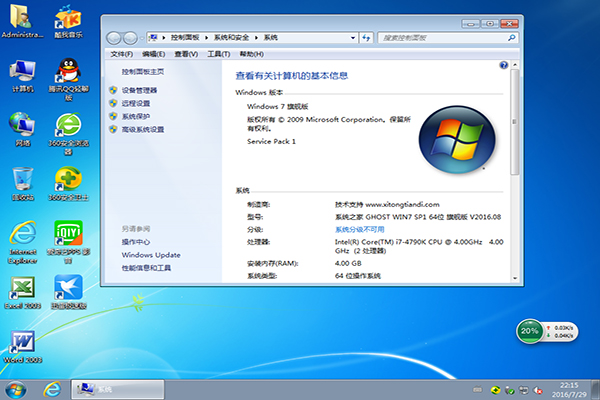The image size is (600, 400).
Task: Open the Kuwo Music (酷我音乐) desktop icon
Action: (x=68, y=20)
